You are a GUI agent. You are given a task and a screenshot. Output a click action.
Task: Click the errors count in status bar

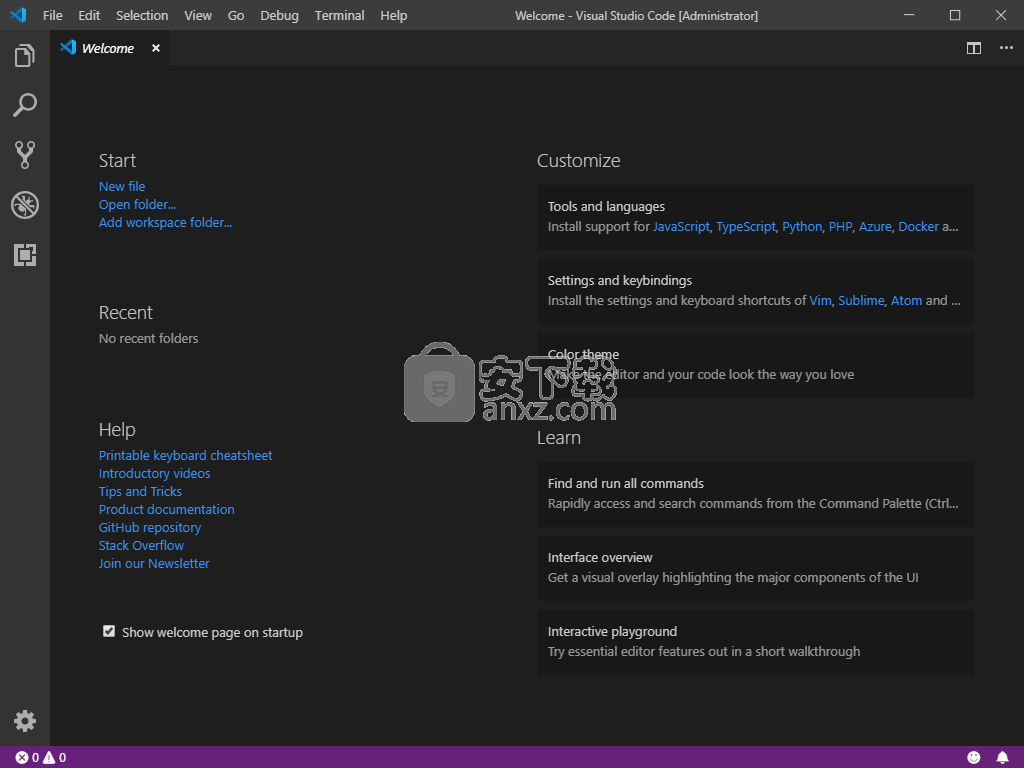click(x=27, y=758)
